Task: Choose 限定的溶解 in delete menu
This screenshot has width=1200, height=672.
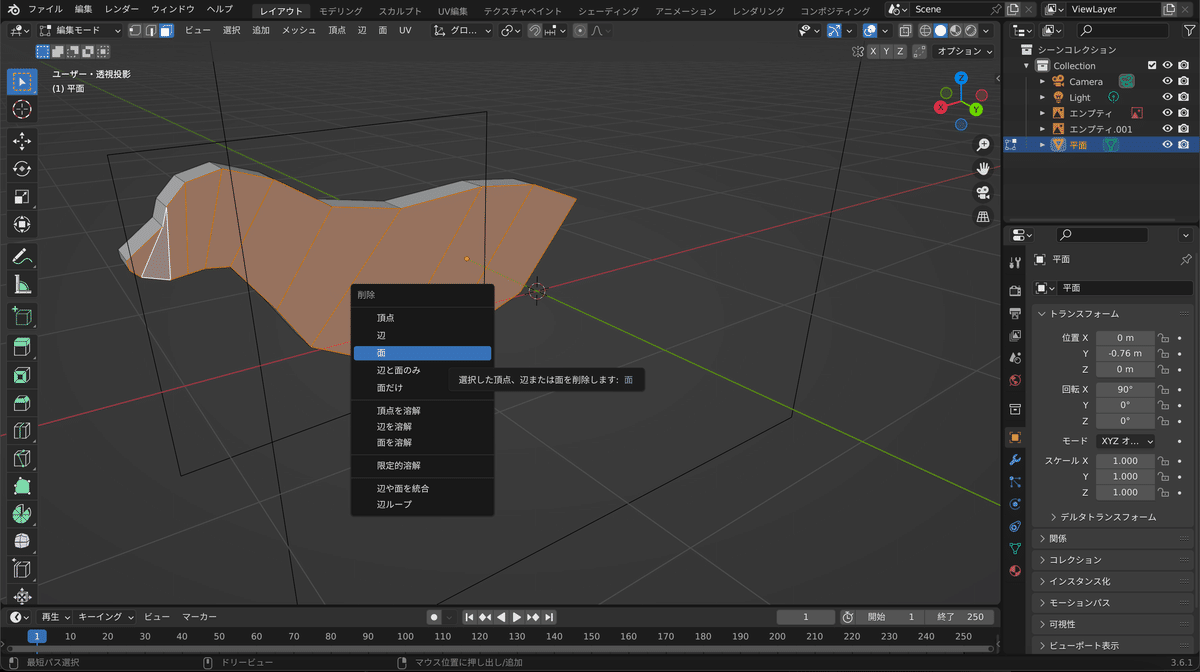Action: pyautogui.click(x=422, y=466)
